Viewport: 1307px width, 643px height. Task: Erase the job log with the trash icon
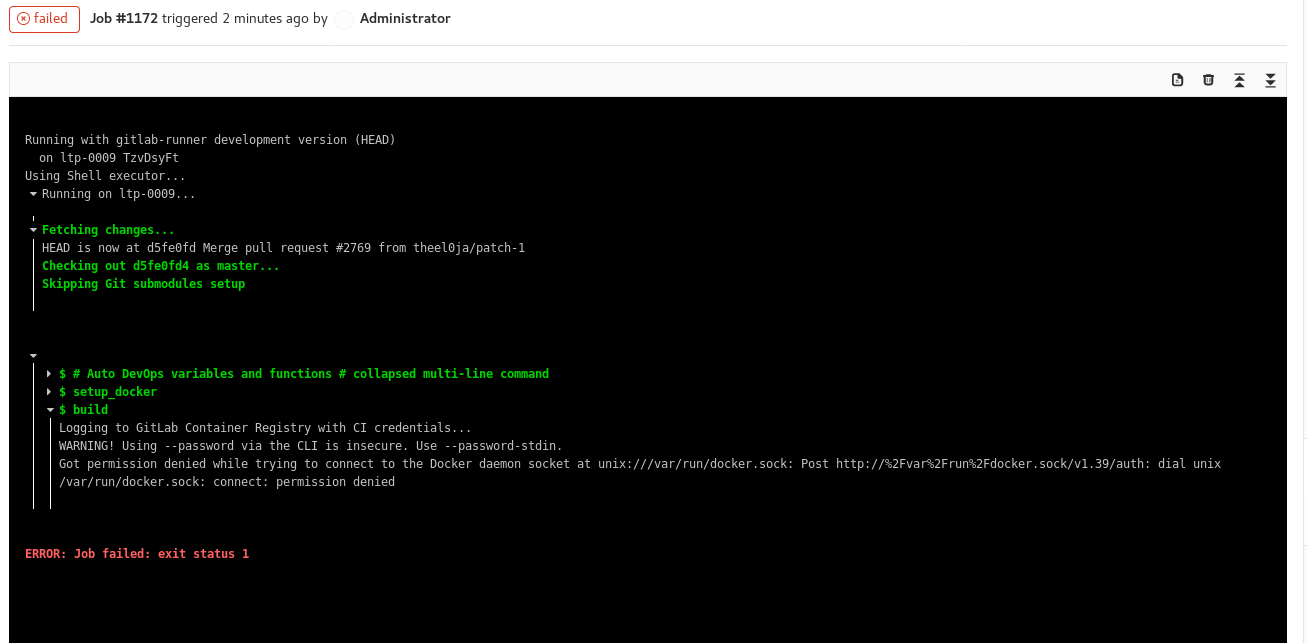click(x=1208, y=79)
